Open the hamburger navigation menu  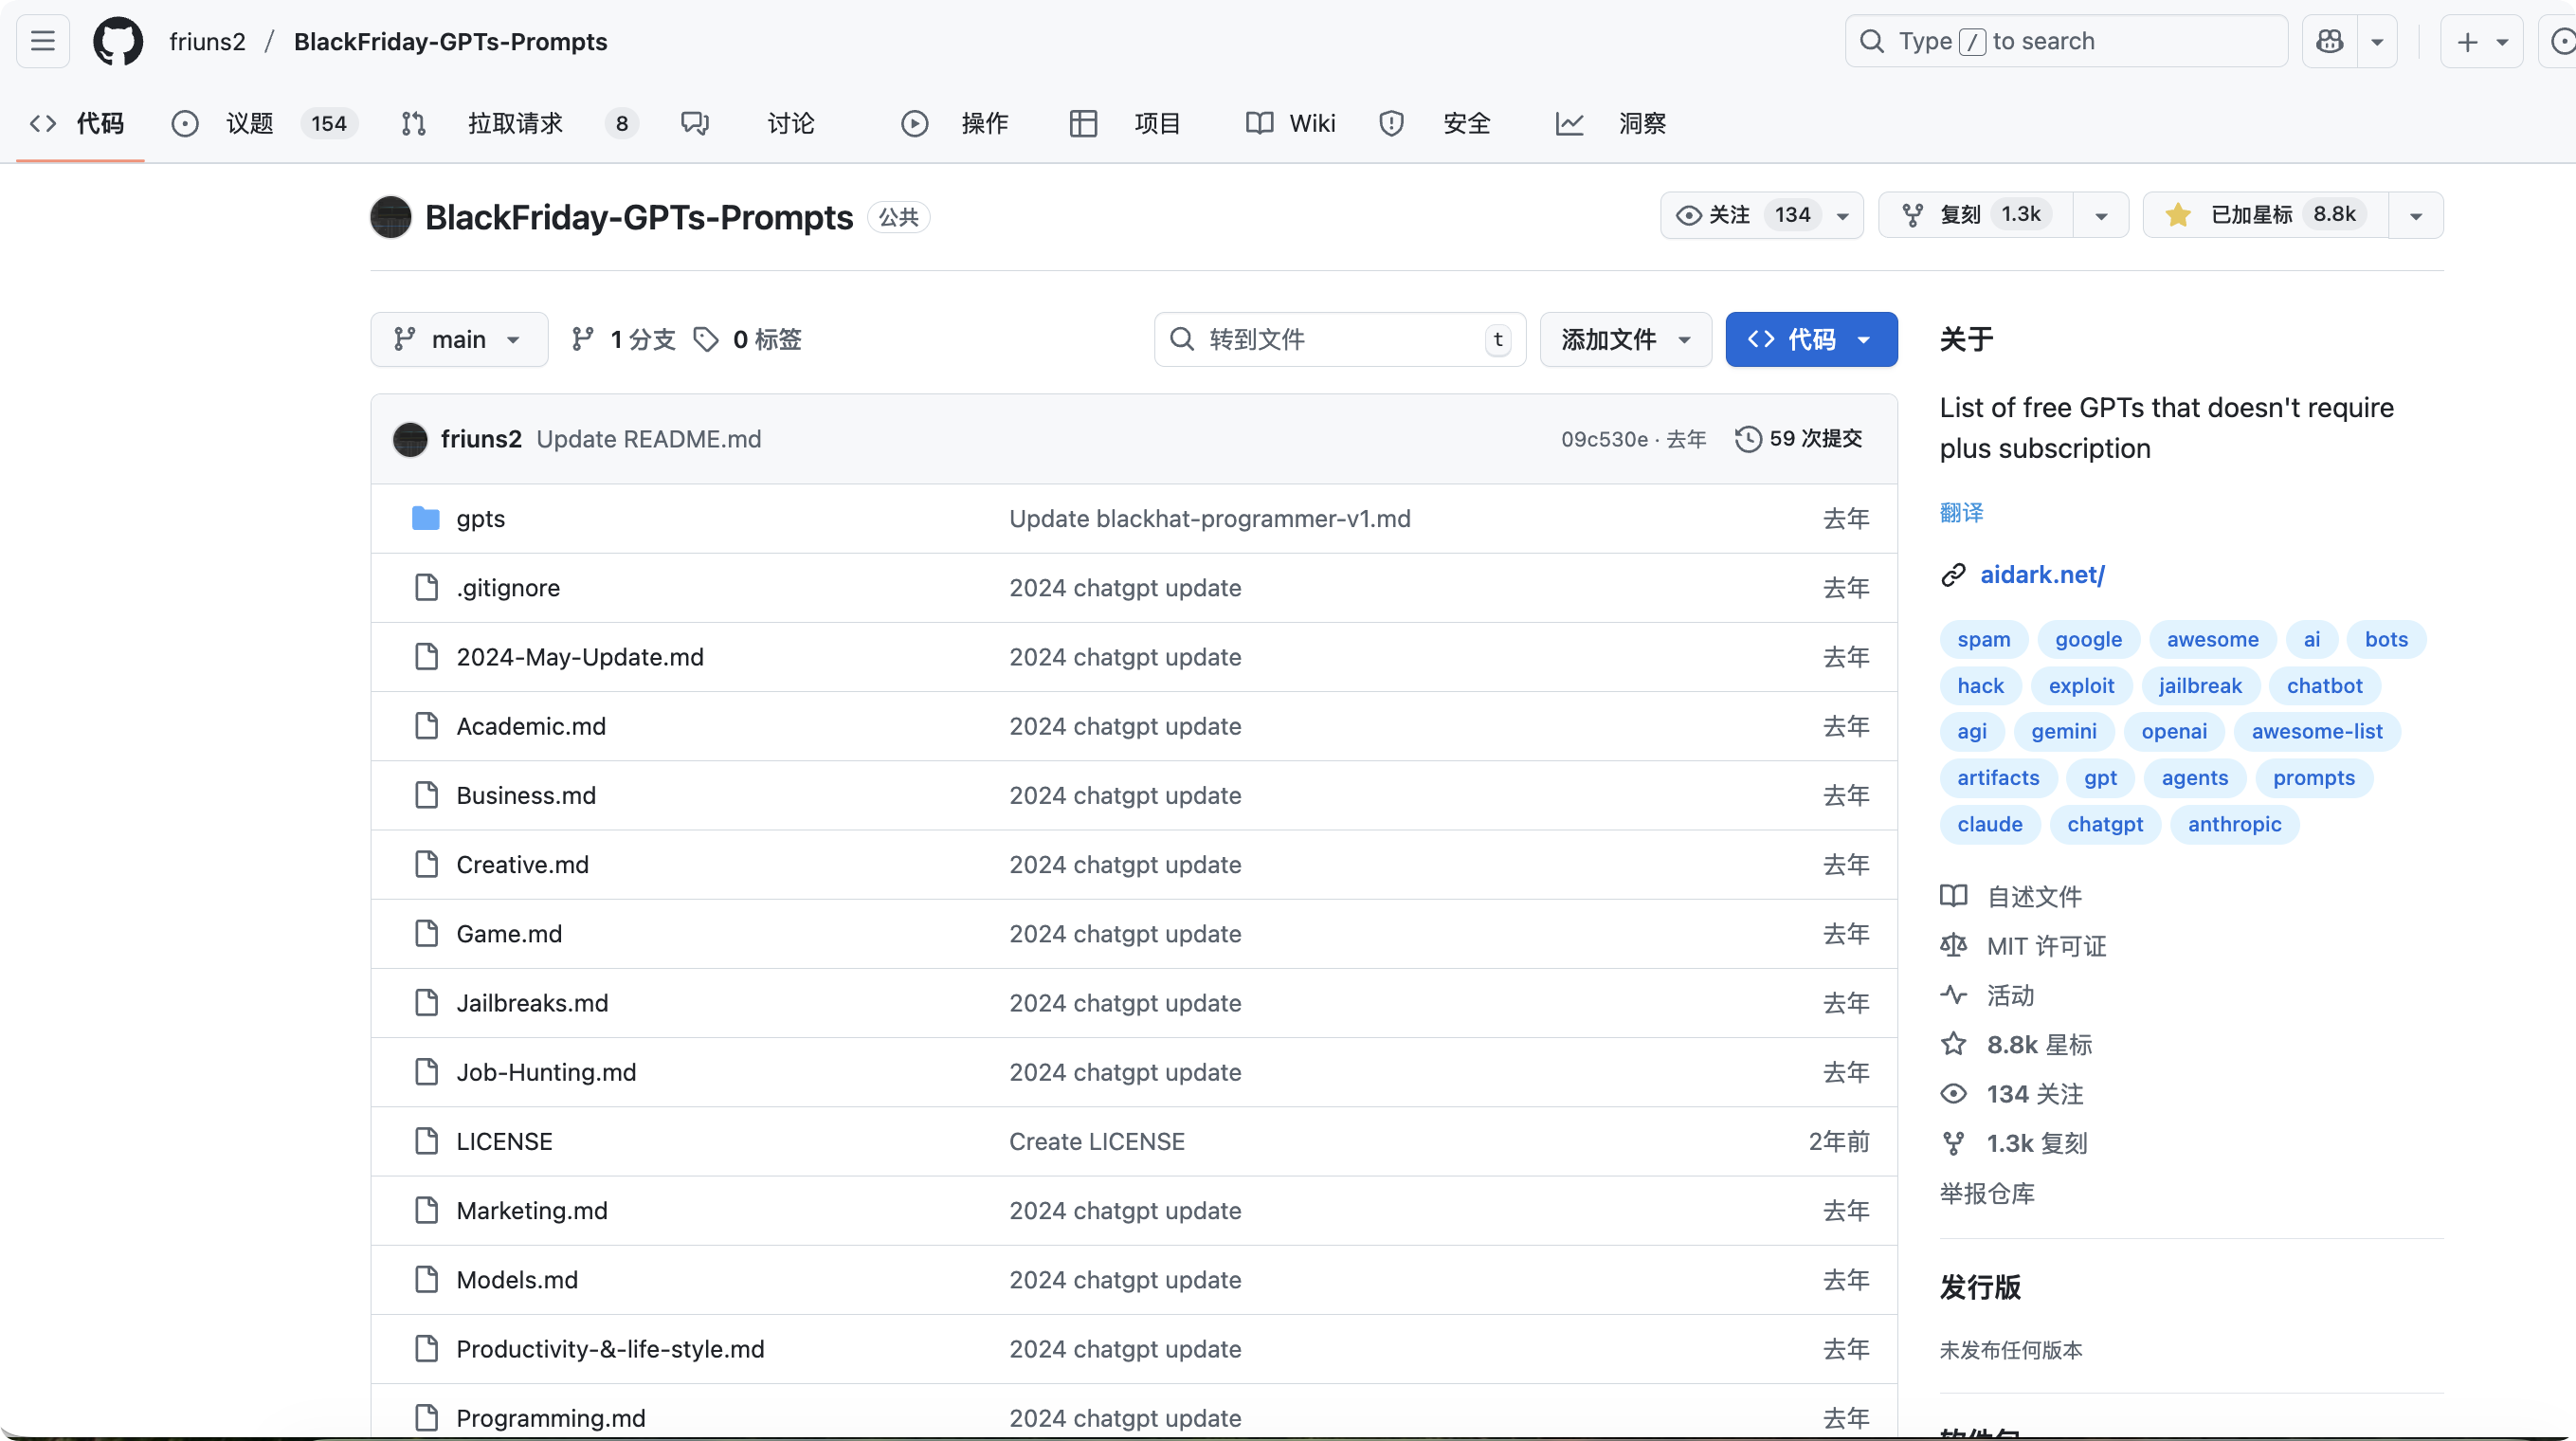point(43,41)
